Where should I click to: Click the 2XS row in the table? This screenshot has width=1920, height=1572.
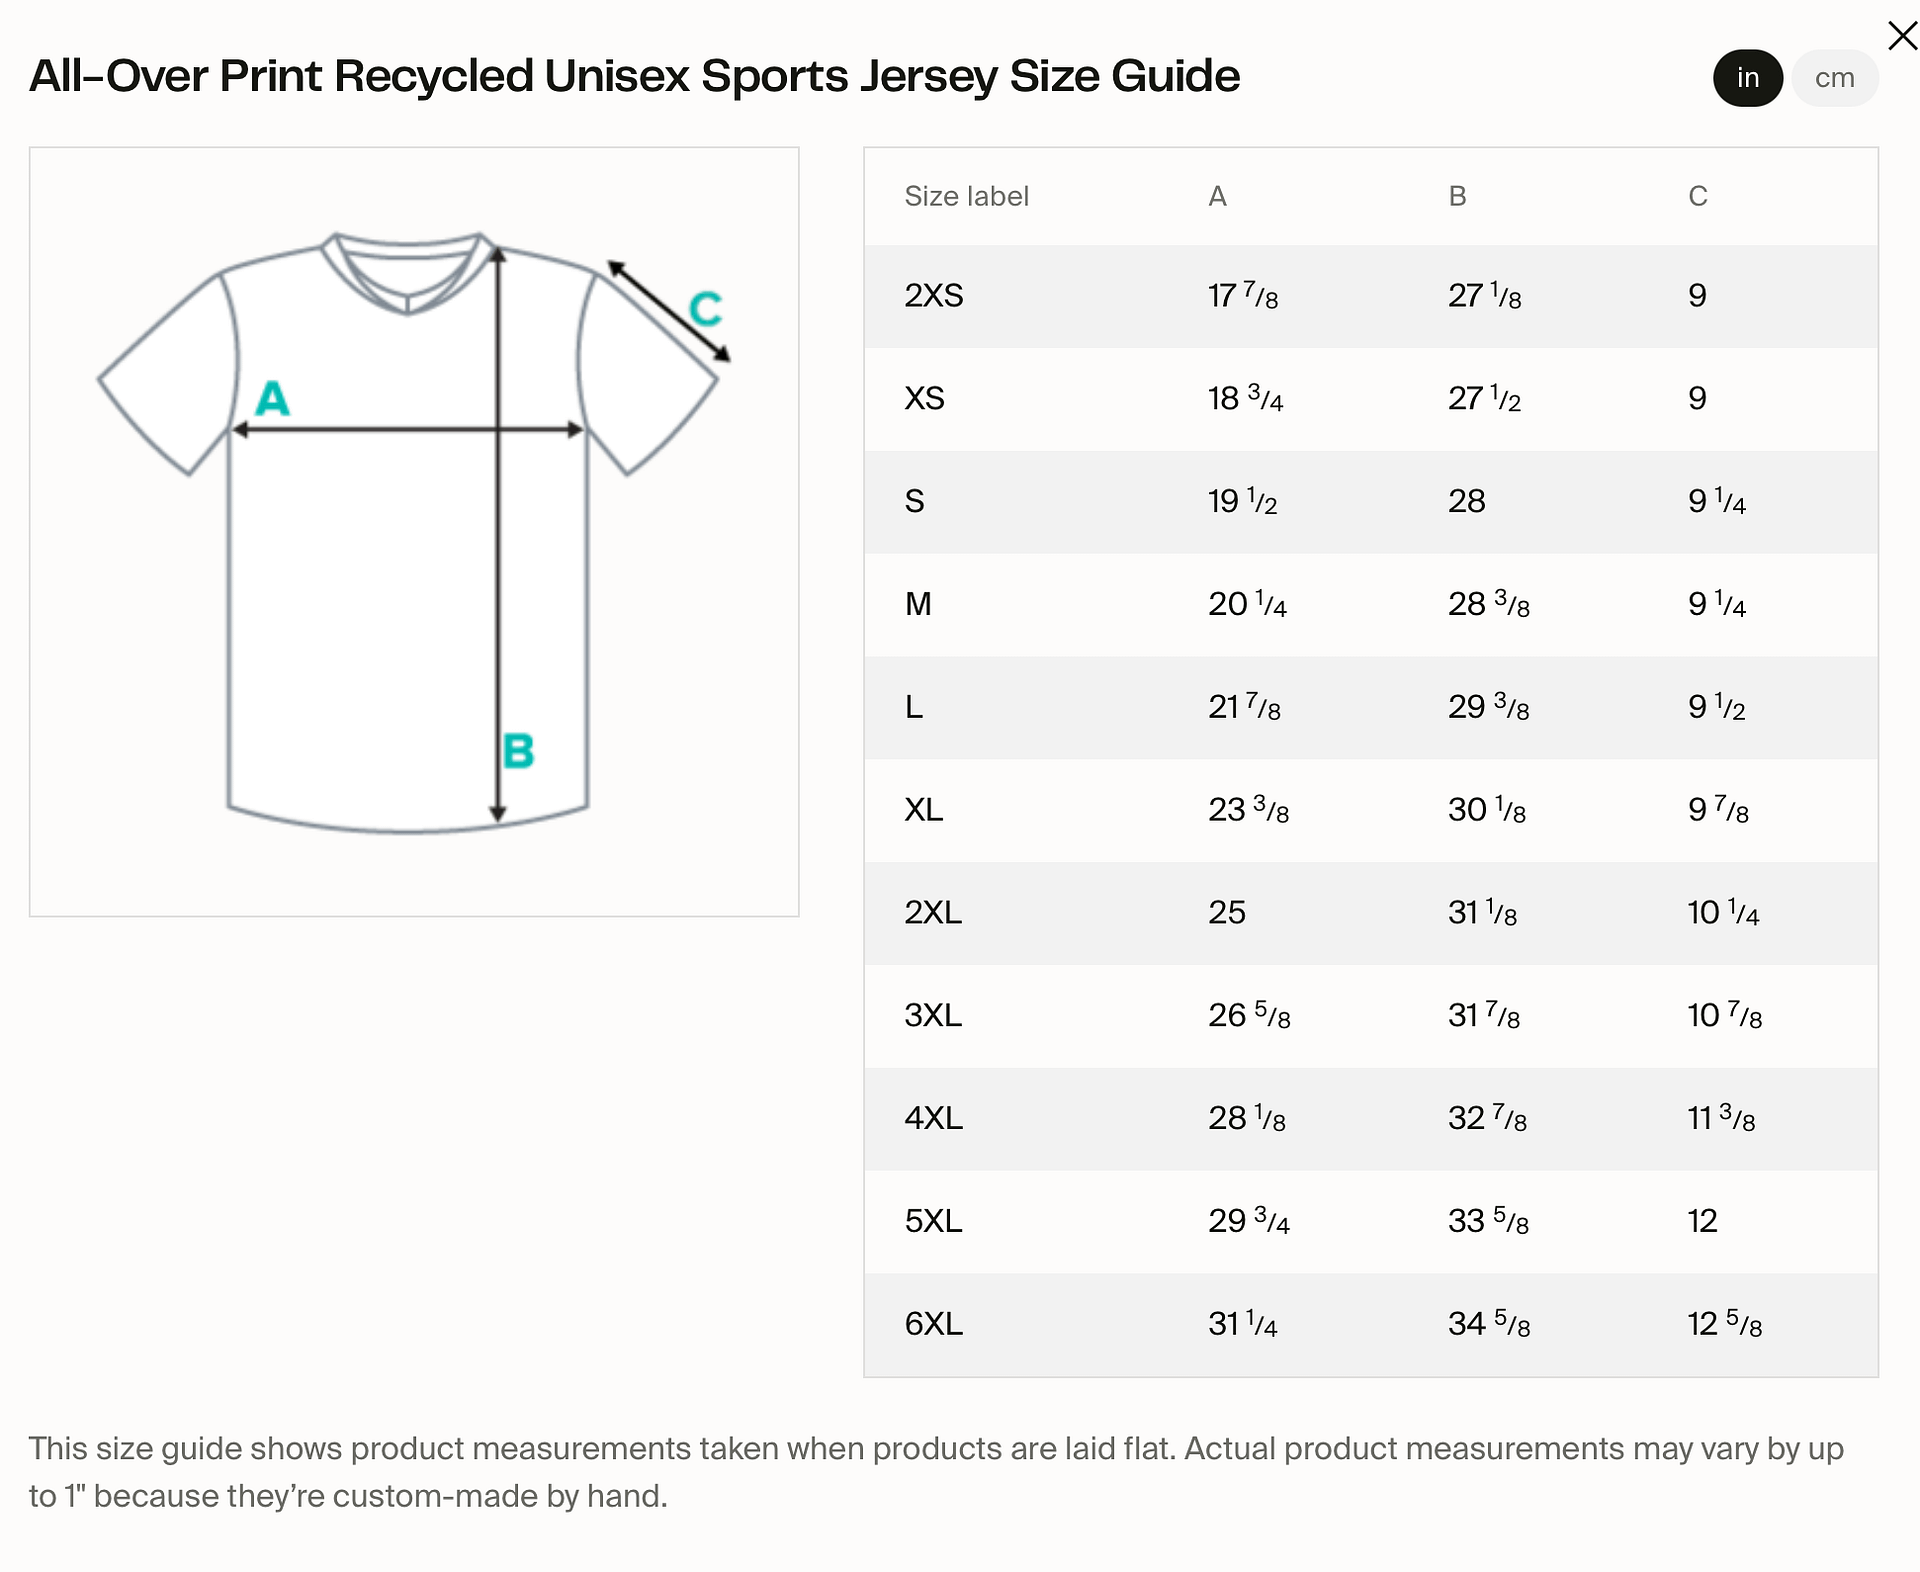[x=932, y=295]
